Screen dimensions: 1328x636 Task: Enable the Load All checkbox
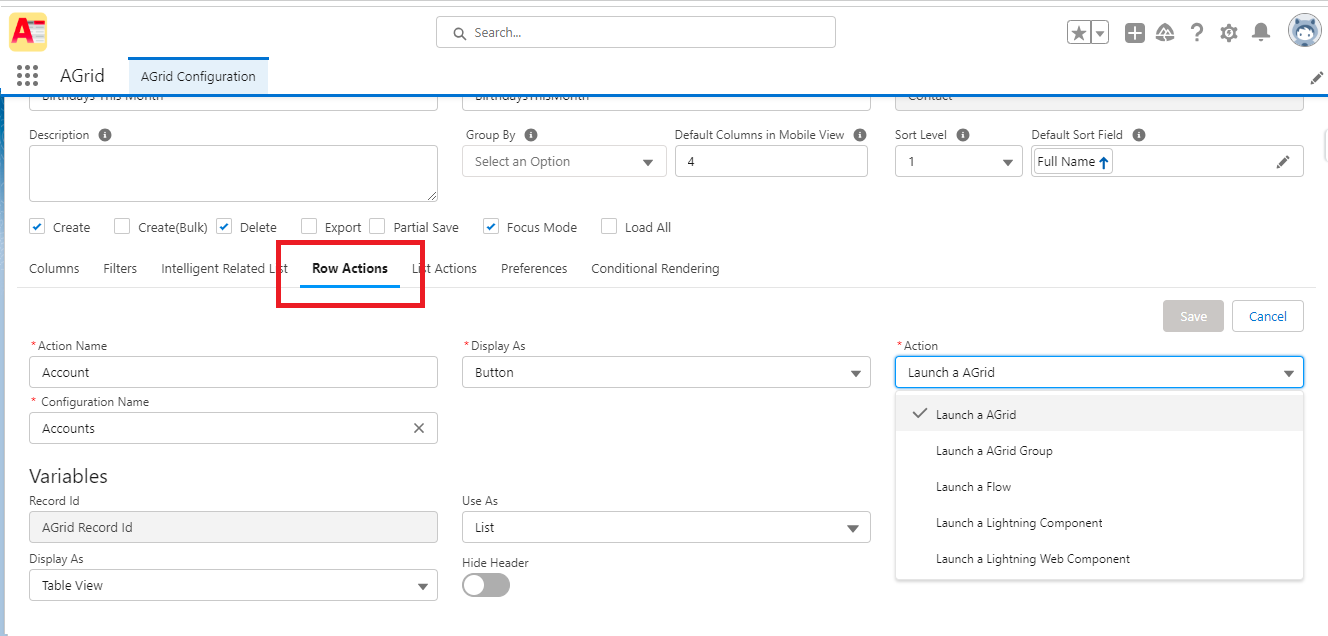[609, 227]
